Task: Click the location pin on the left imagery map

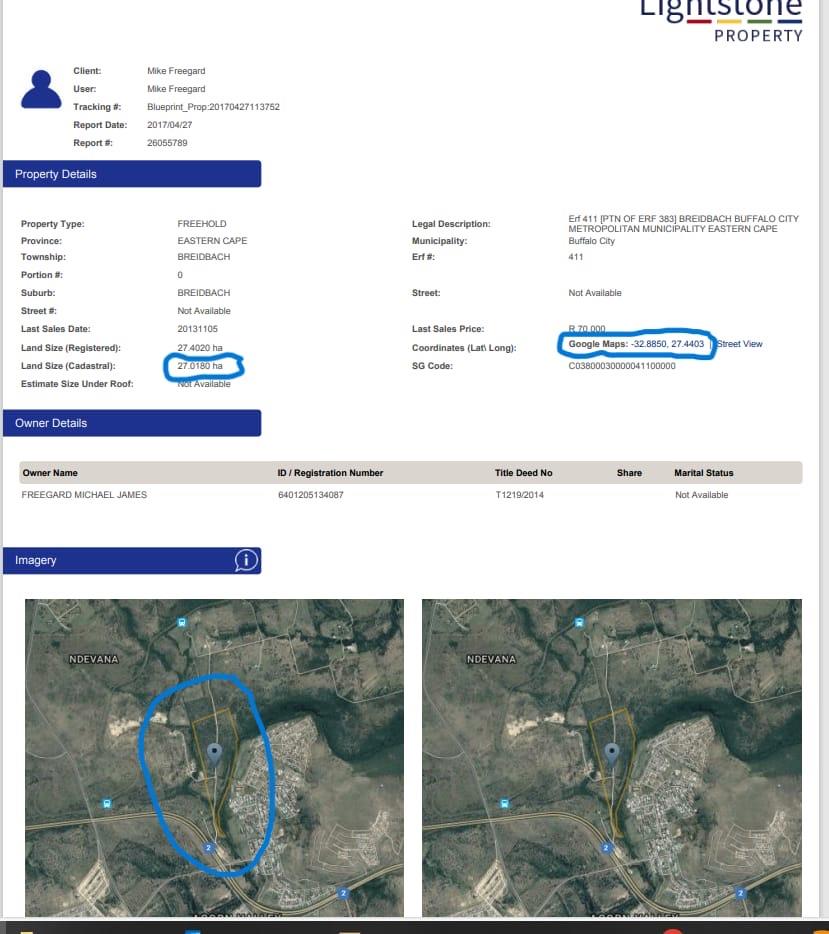Action: point(213,753)
